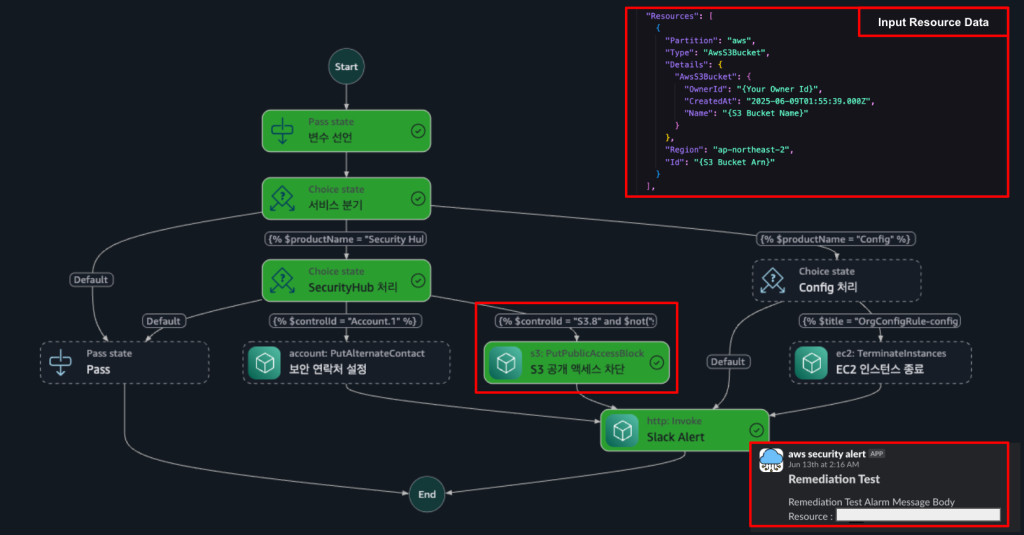Click the redacted Resource value field
Screen dimensions: 1024x535
(x=918, y=515)
